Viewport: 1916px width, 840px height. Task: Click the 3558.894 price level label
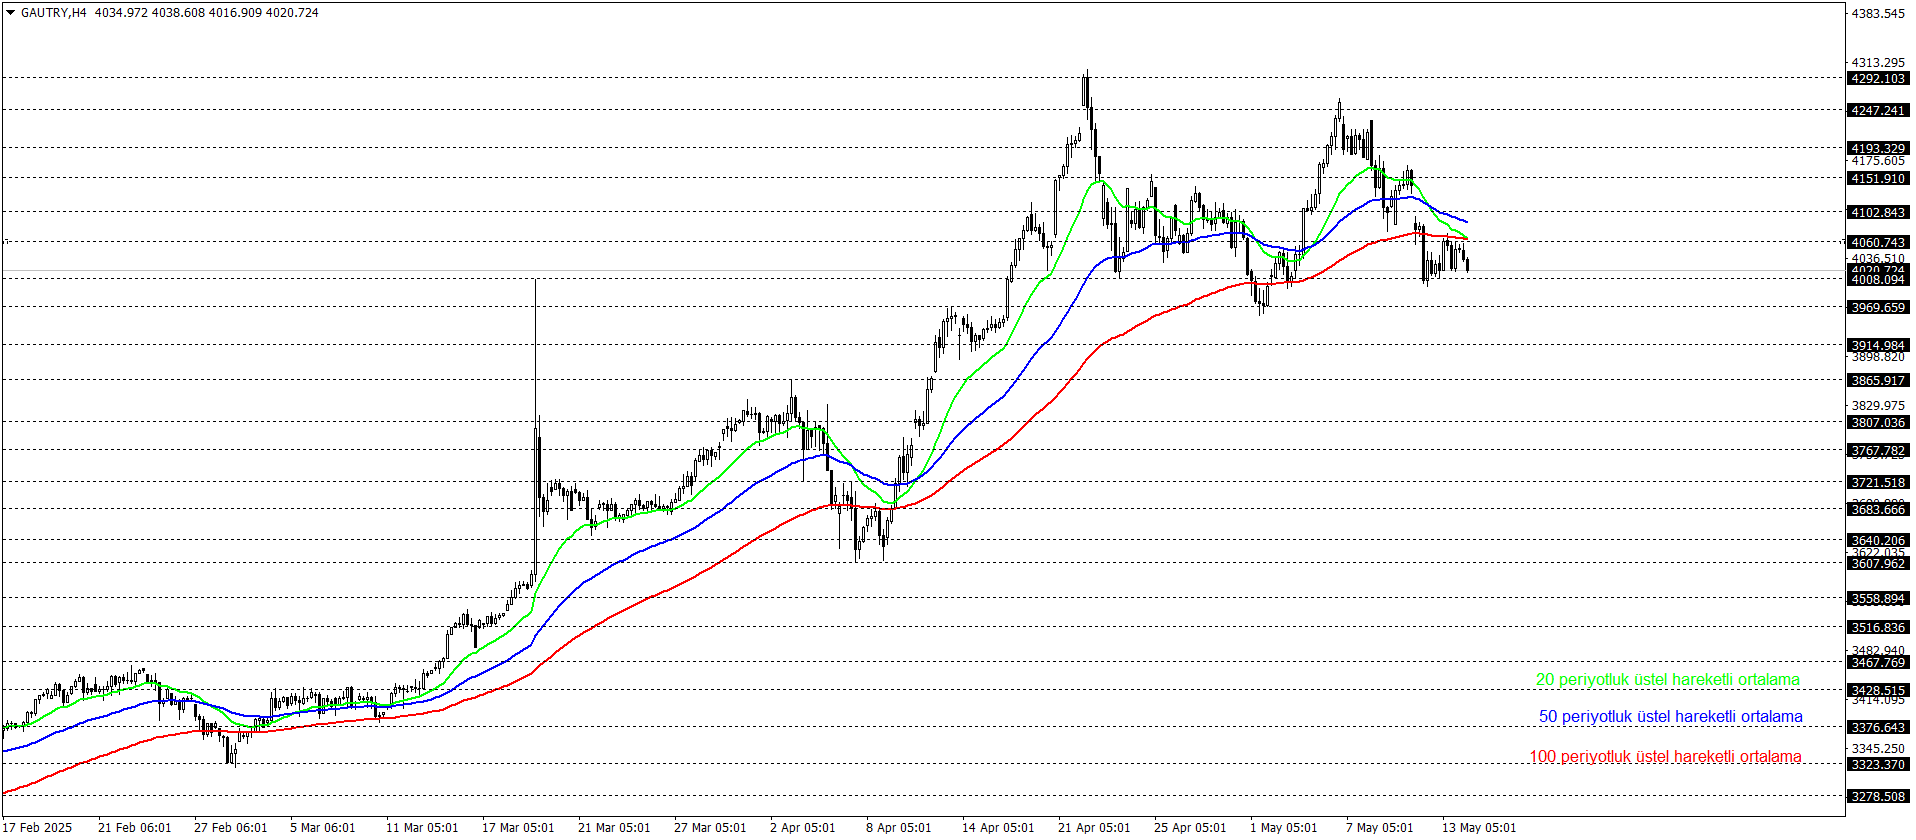pos(1878,599)
